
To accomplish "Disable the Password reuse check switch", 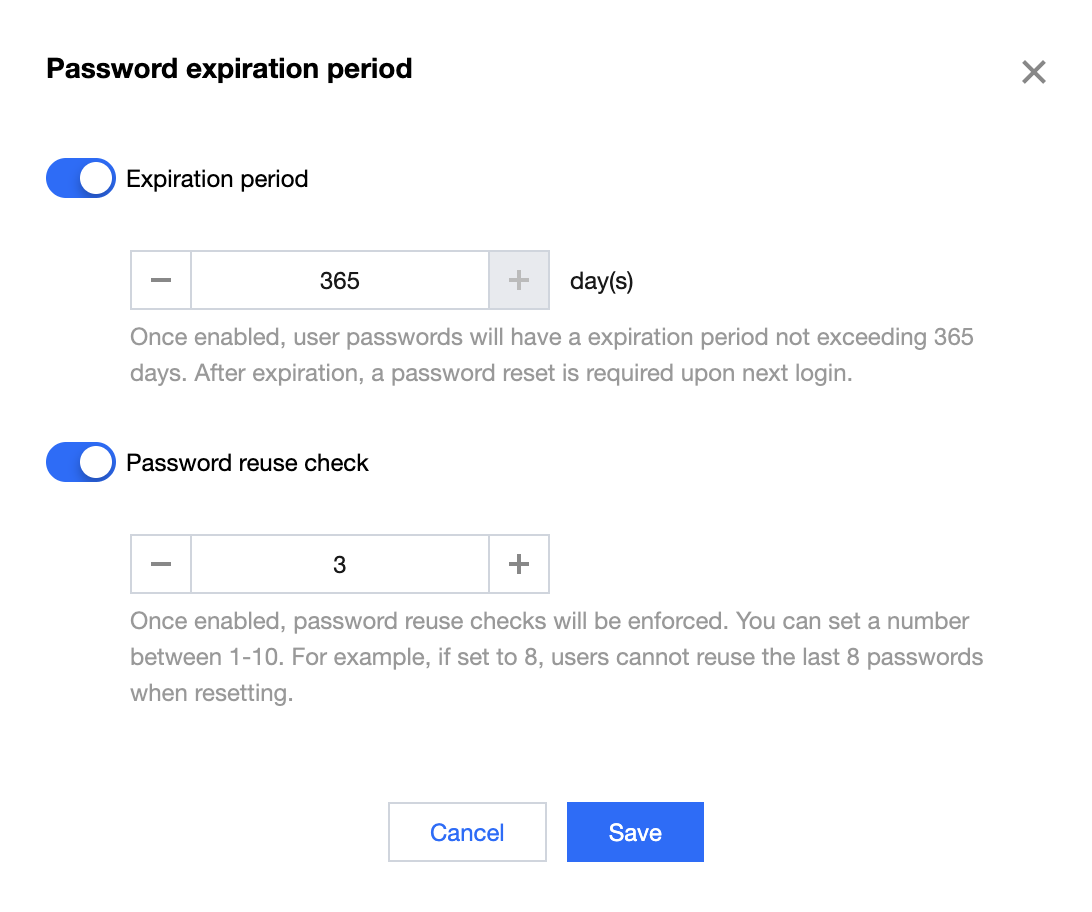I will [x=81, y=463].
